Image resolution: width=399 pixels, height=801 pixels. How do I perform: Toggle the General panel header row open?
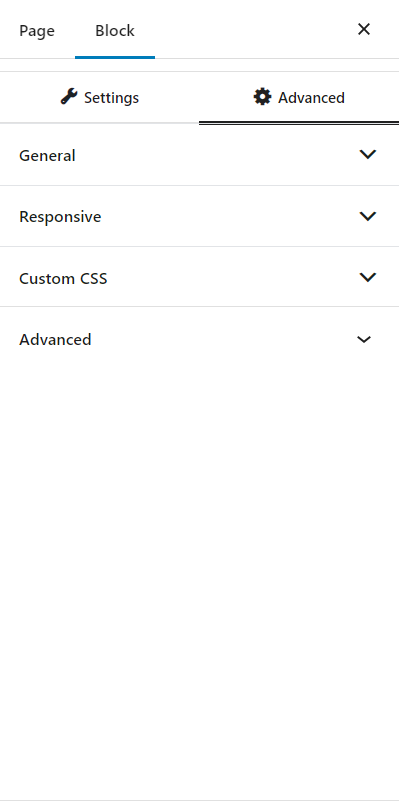(199, 155)
